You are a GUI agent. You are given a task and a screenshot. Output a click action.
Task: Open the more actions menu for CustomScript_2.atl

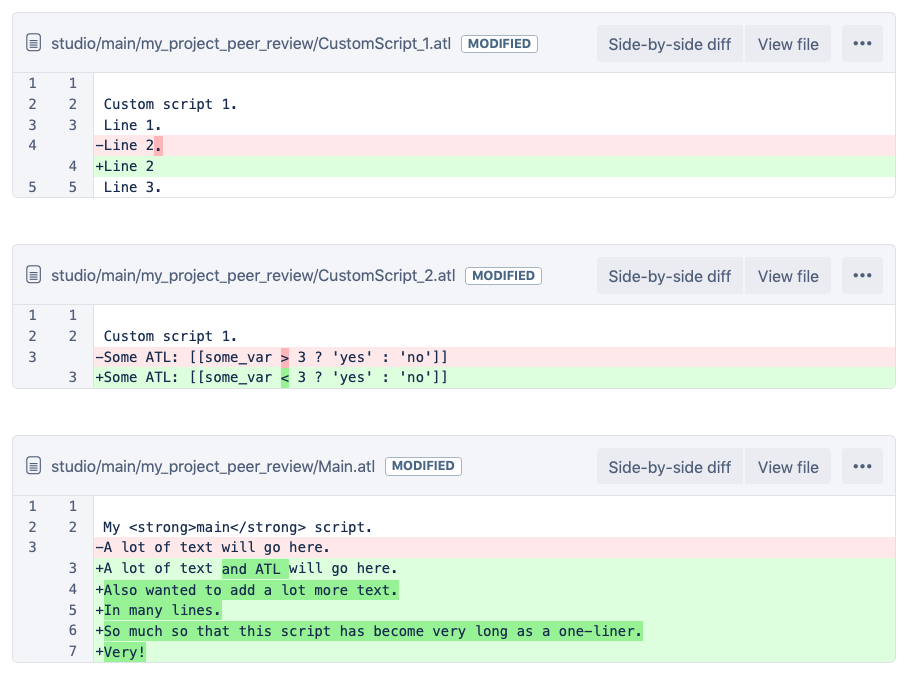[x=862, y=275]
